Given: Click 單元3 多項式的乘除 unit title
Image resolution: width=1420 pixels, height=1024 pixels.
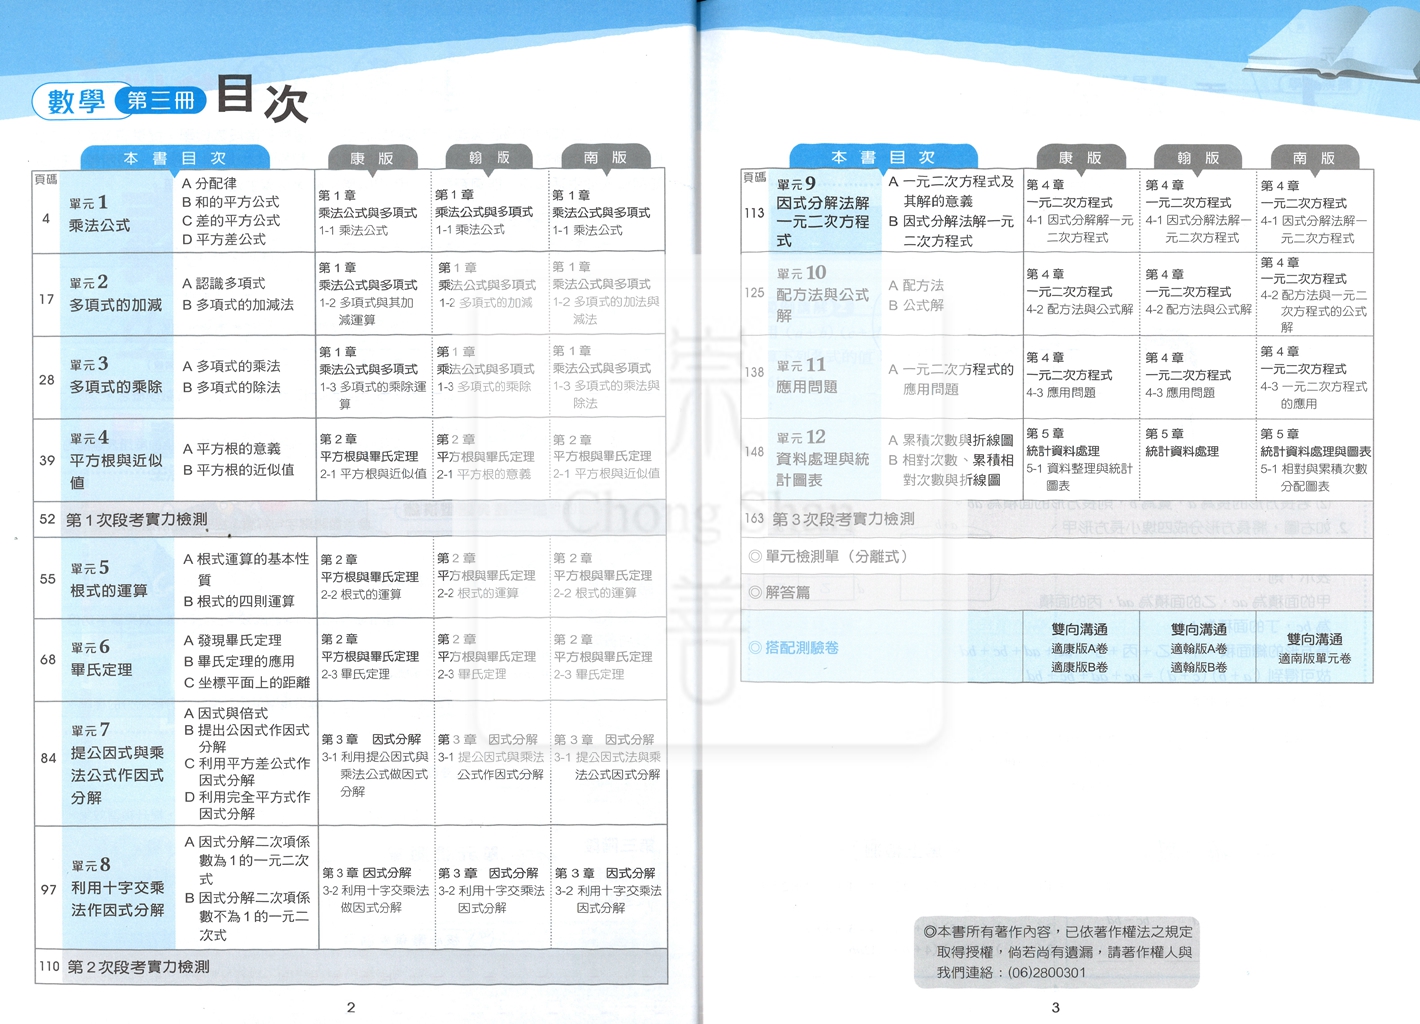Looking at the screenshot, I should [x=115, y=375].
